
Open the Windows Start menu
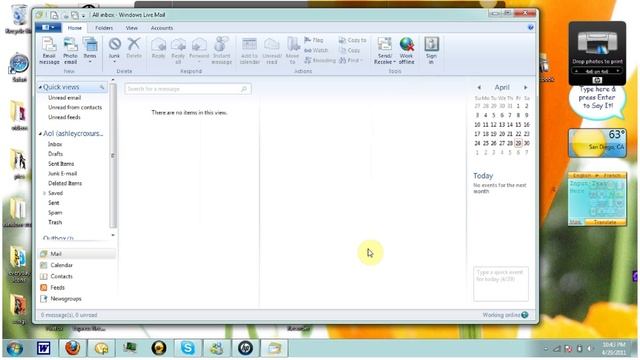point(15,348)
